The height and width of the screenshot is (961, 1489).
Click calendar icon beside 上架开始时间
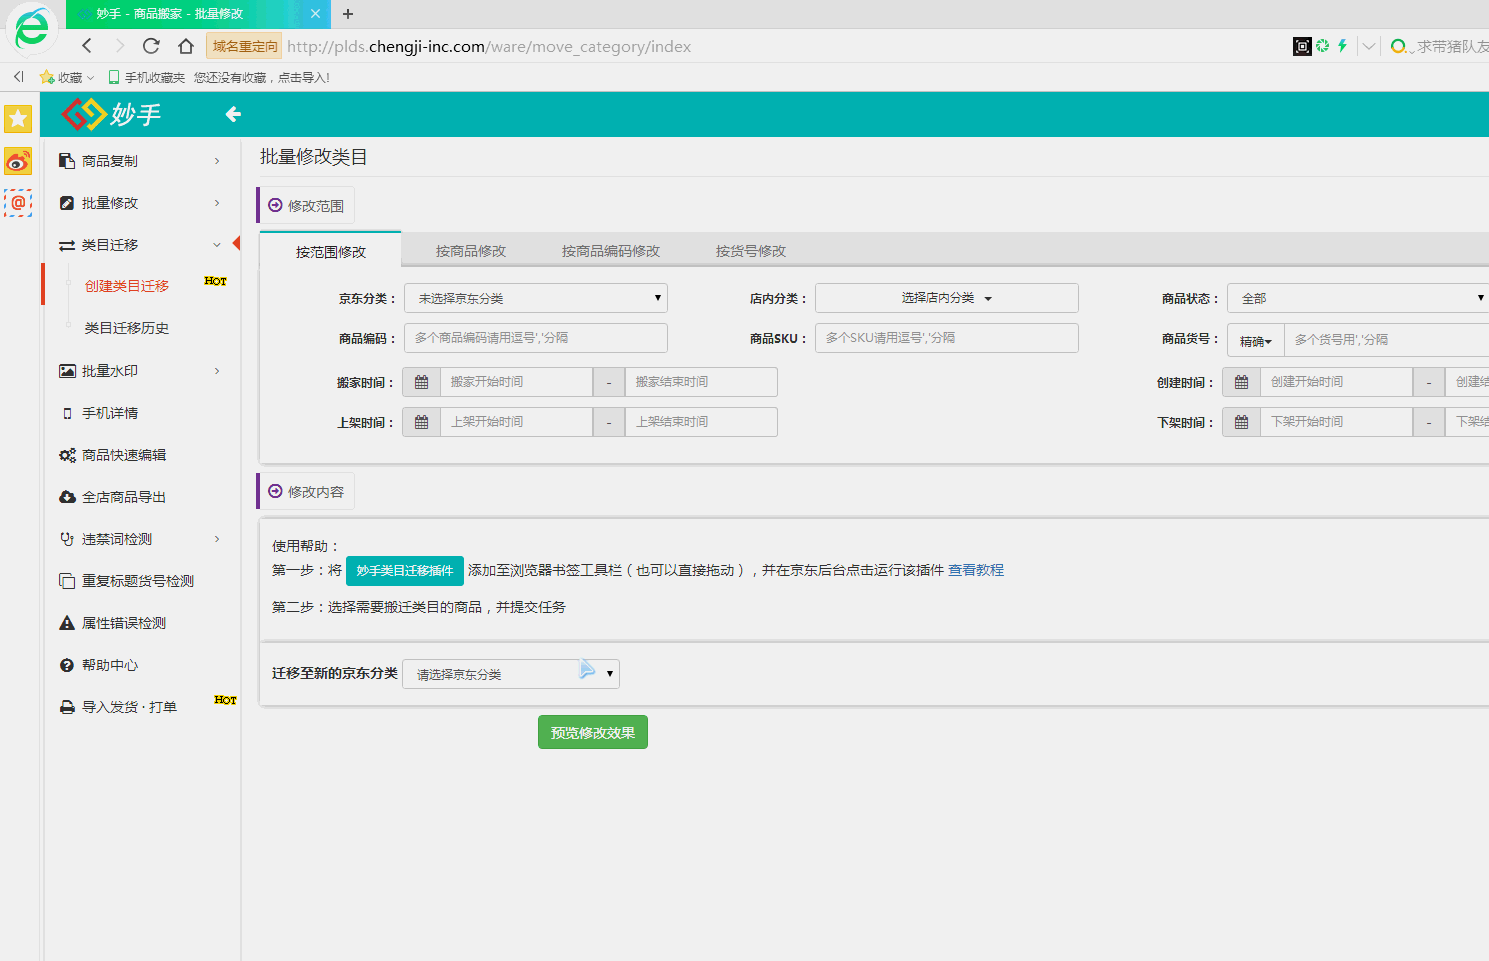click(421, 422)
